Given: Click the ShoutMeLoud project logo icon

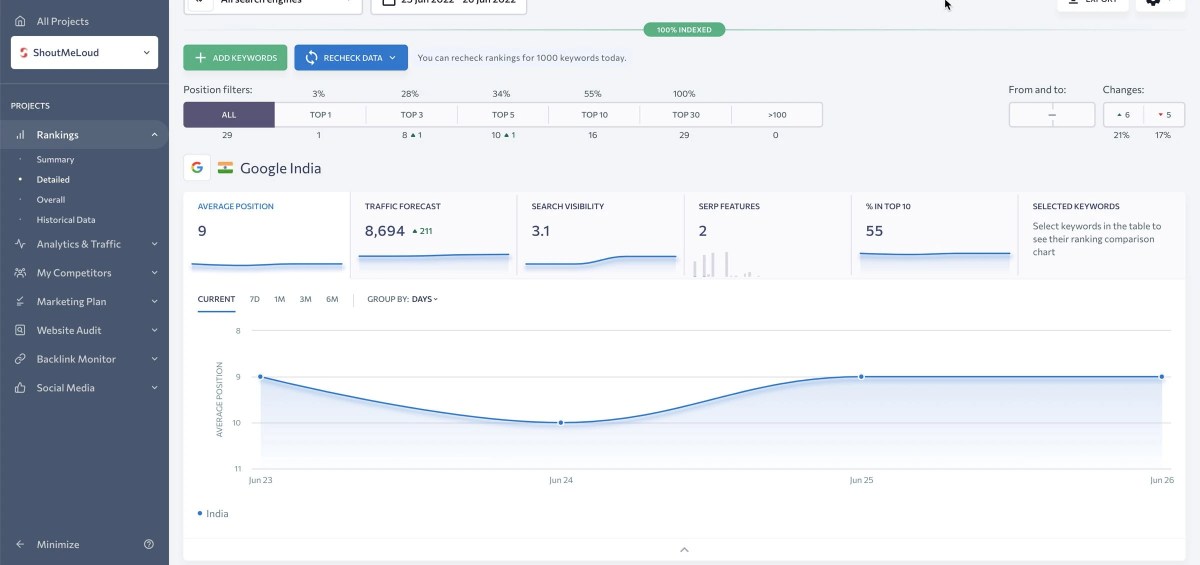Looking at the screenshot, I should 25,53.
